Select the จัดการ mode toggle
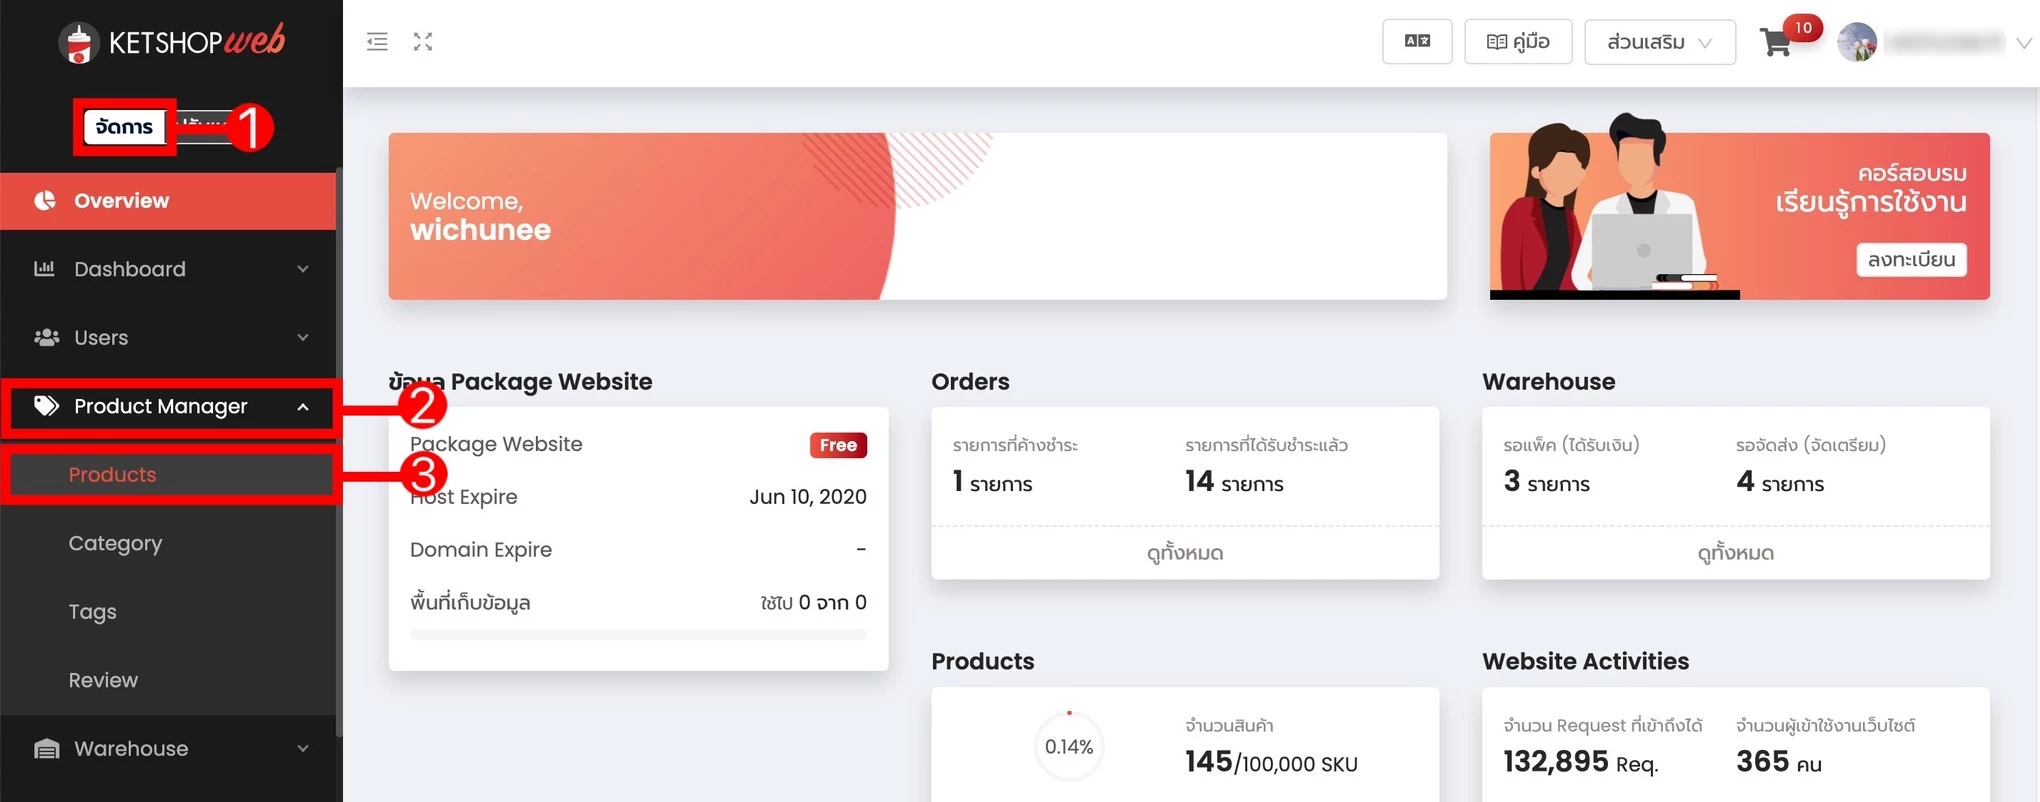 click(124, 127)
